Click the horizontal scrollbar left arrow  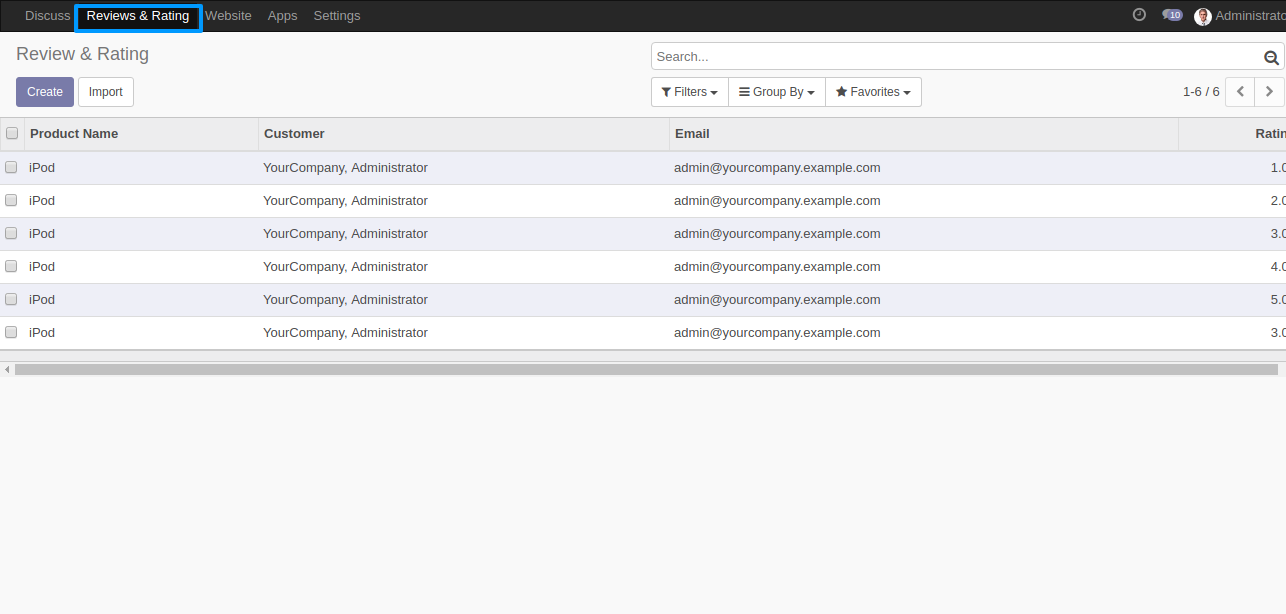click(7, 369)
